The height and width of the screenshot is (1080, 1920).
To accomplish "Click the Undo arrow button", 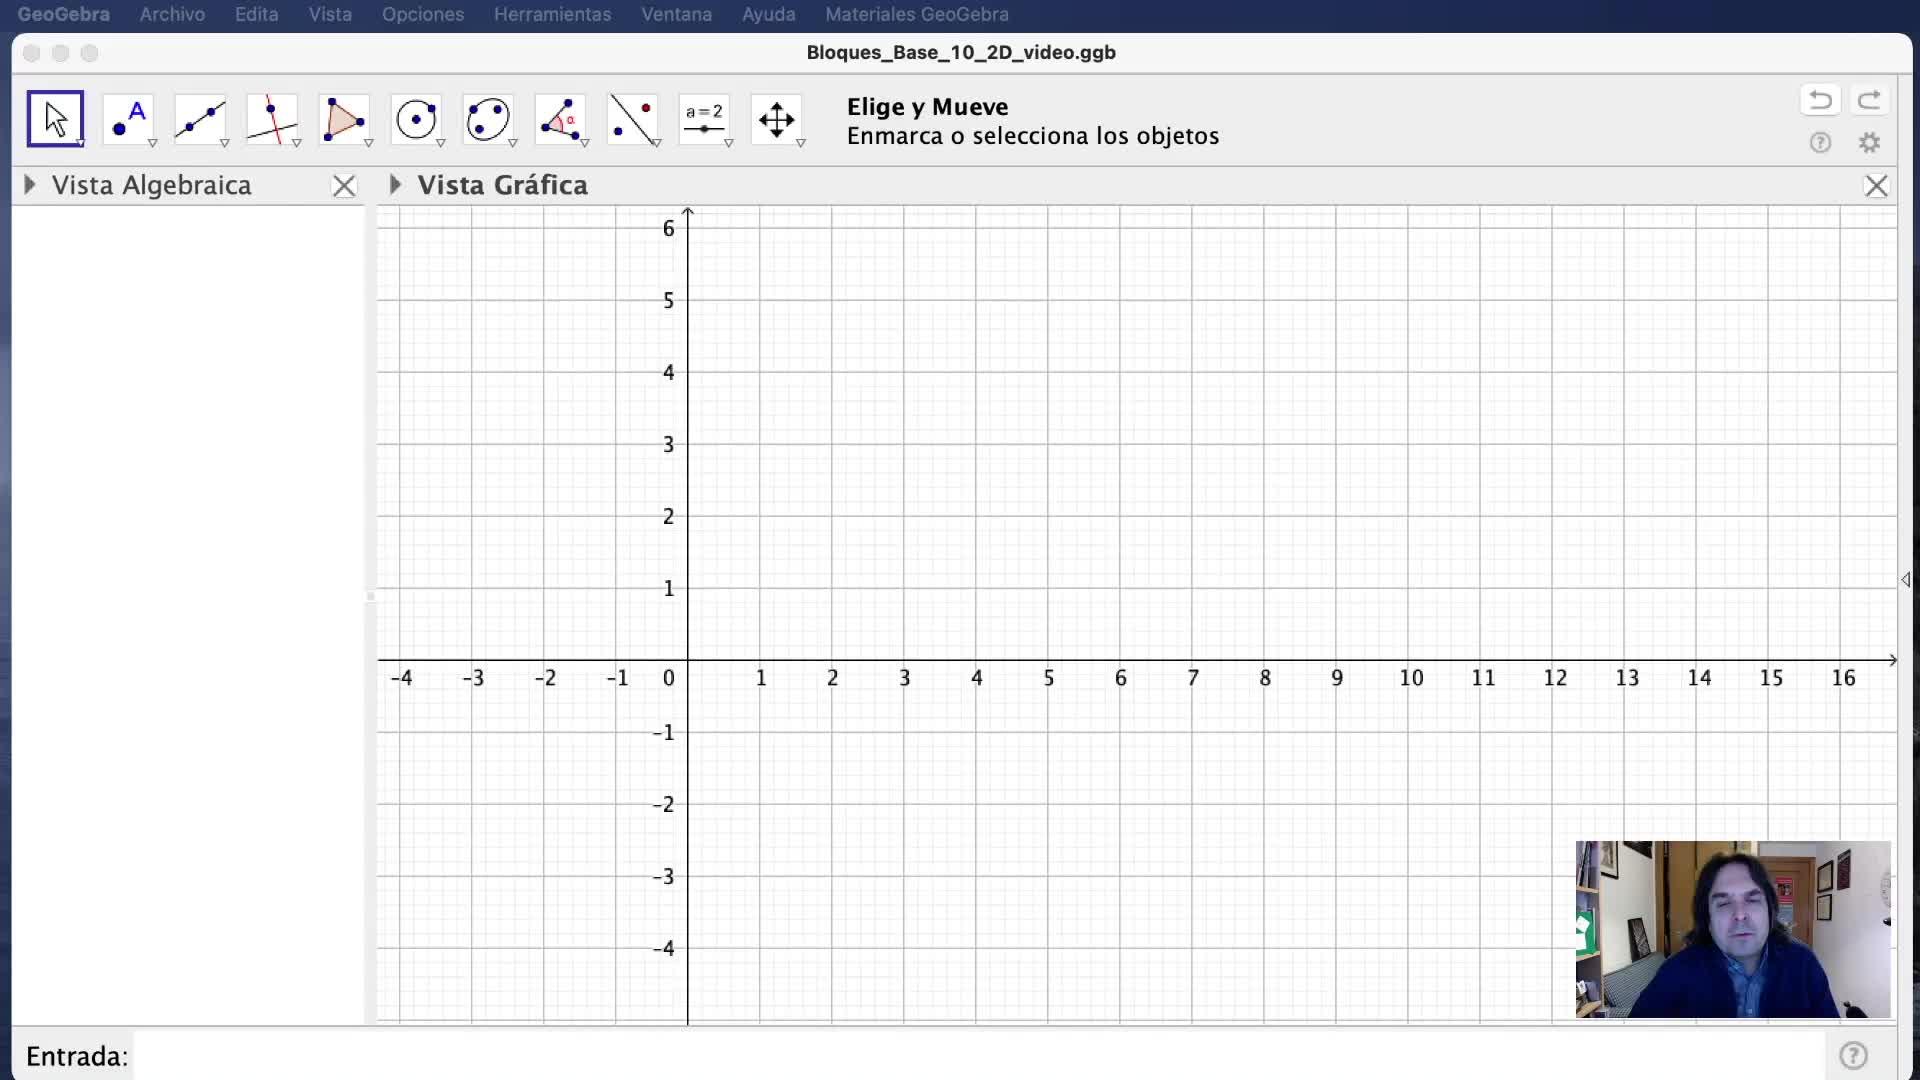I will pos(1820,100).
